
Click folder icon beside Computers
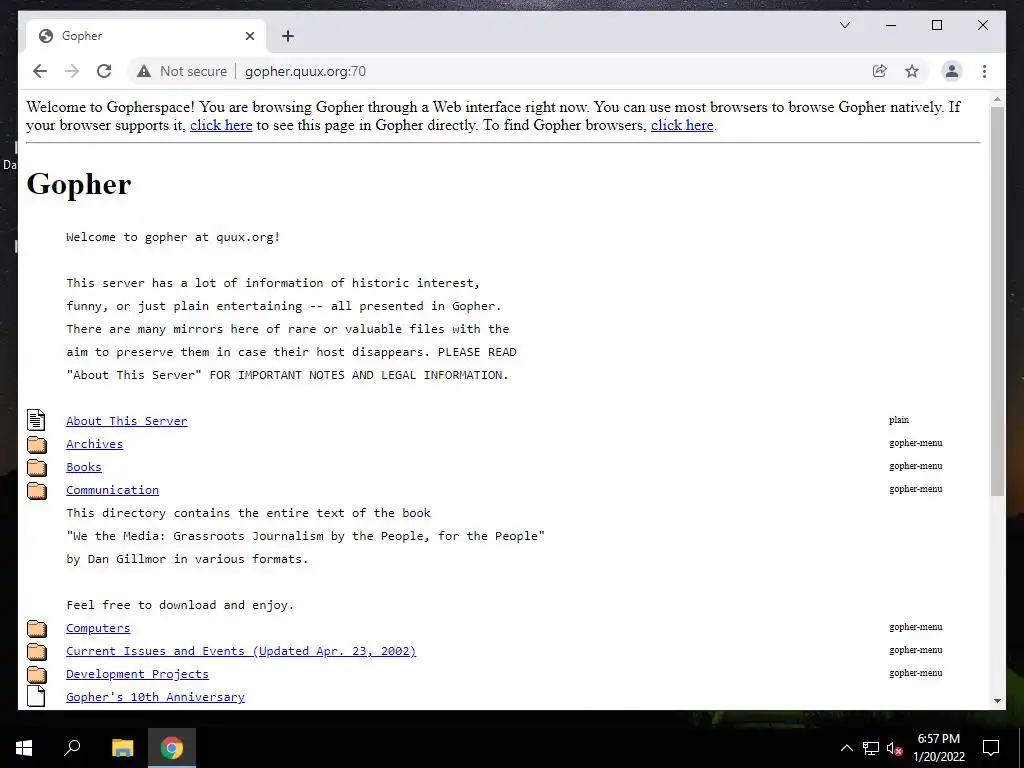pyautogui.click(x=37, y=628)
